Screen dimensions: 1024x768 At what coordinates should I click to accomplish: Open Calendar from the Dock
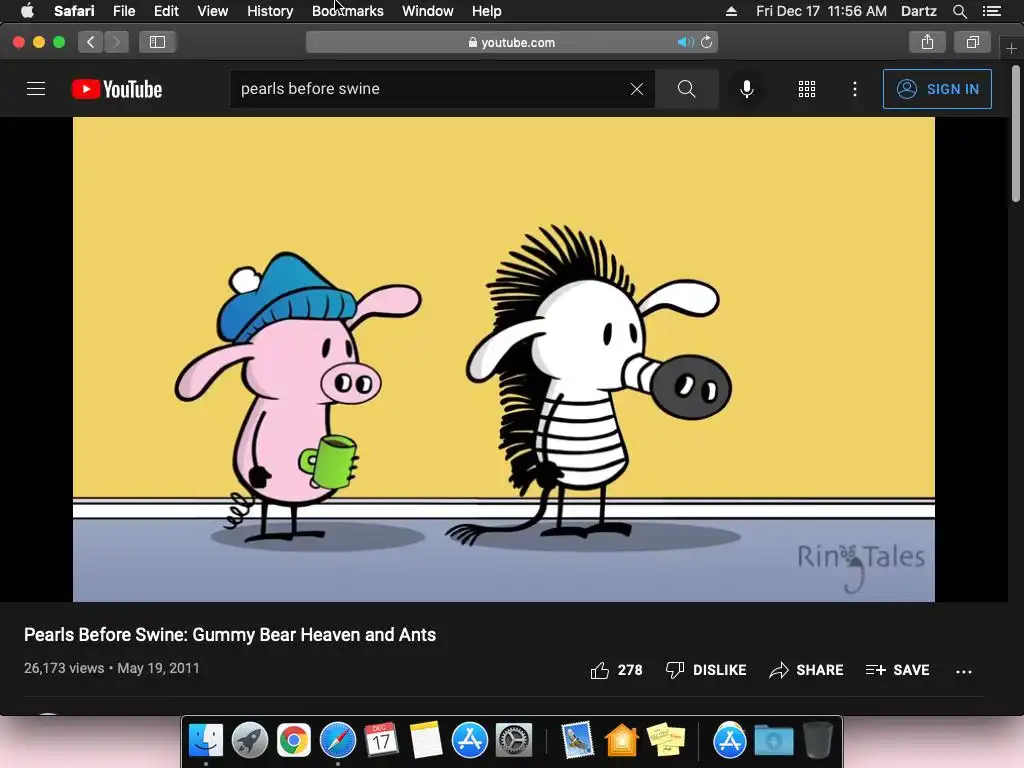381,741
